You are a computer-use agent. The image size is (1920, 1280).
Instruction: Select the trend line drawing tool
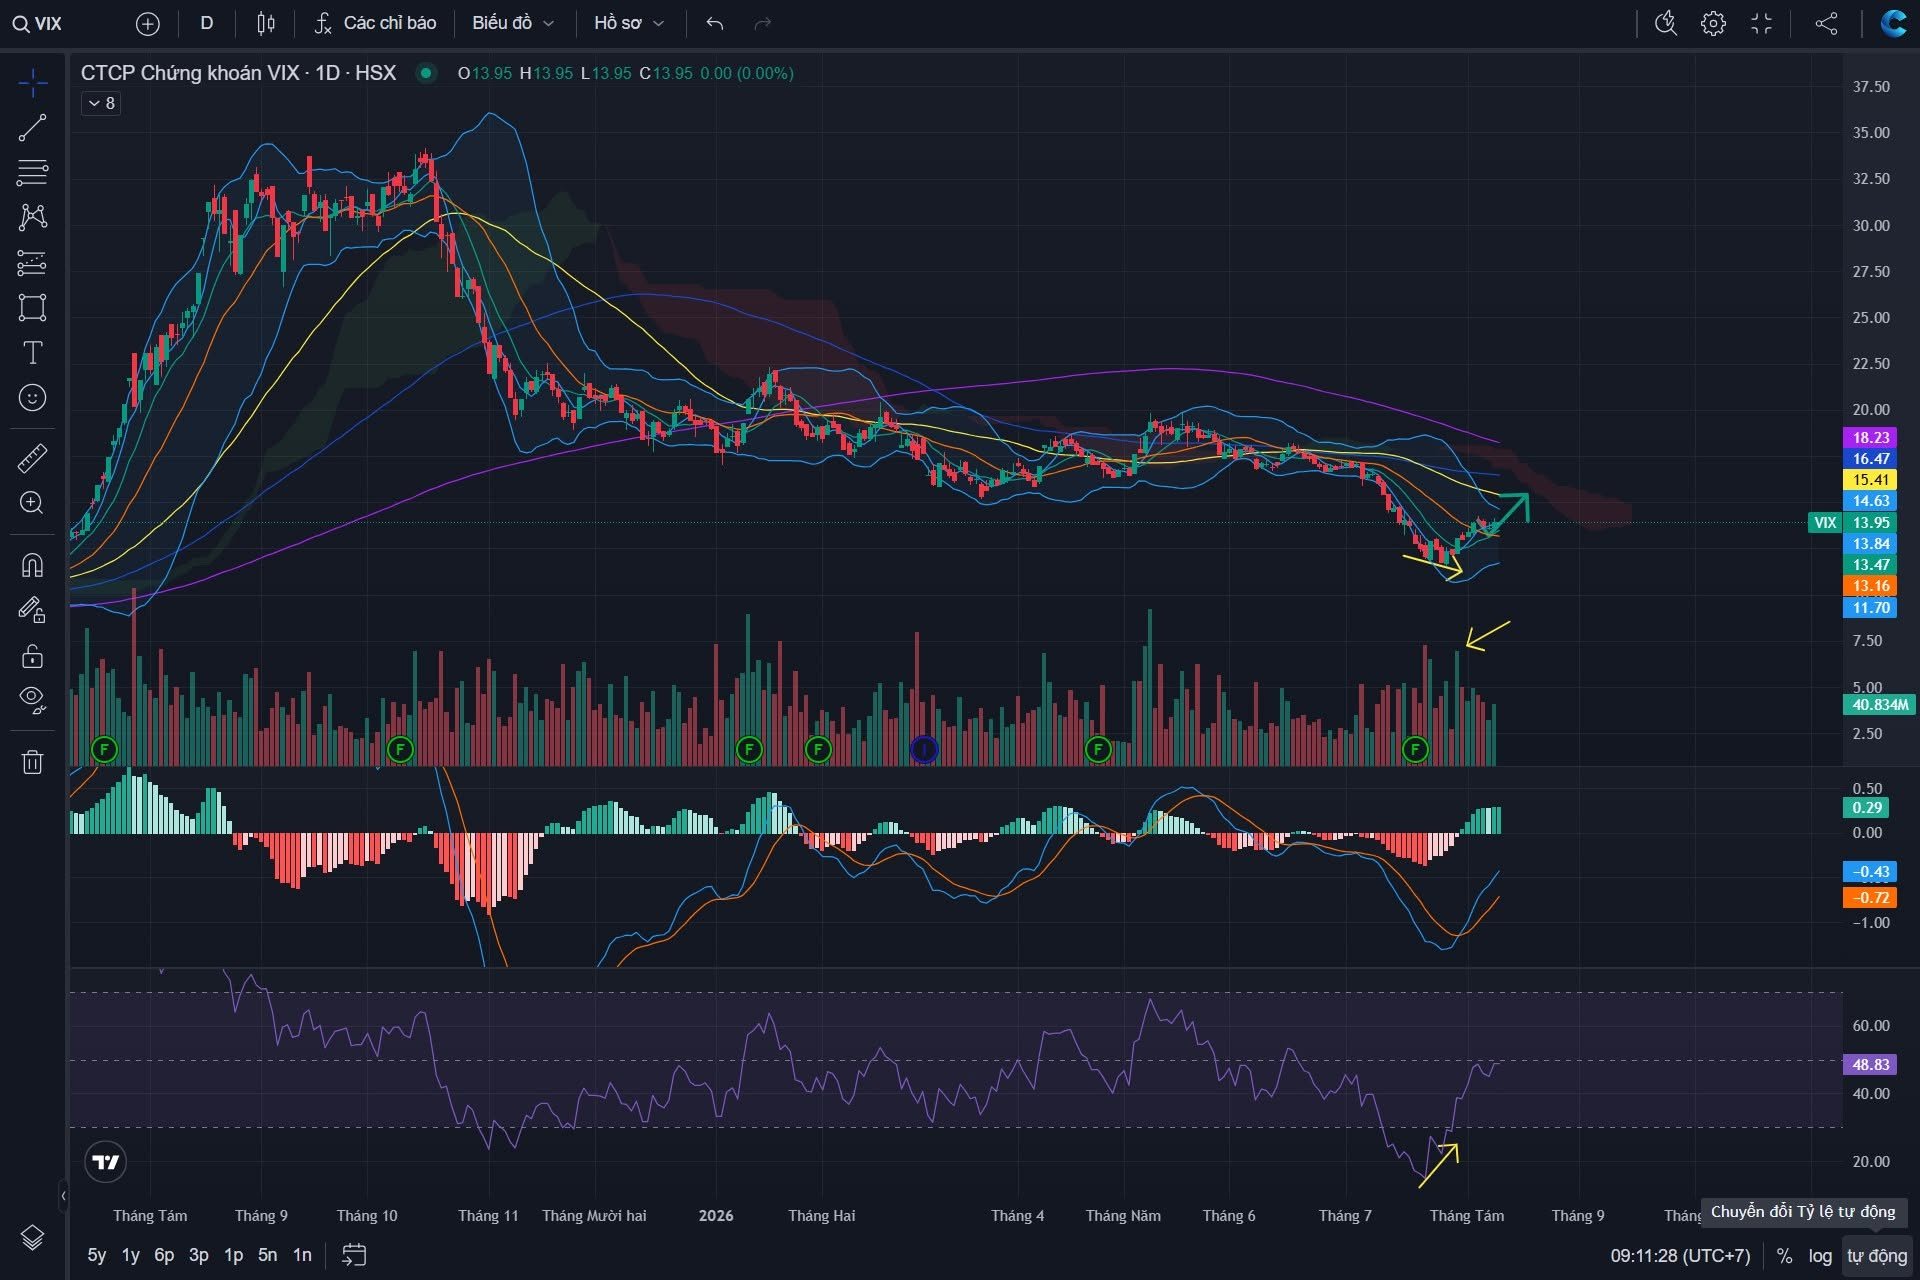(x=32, y=128)
